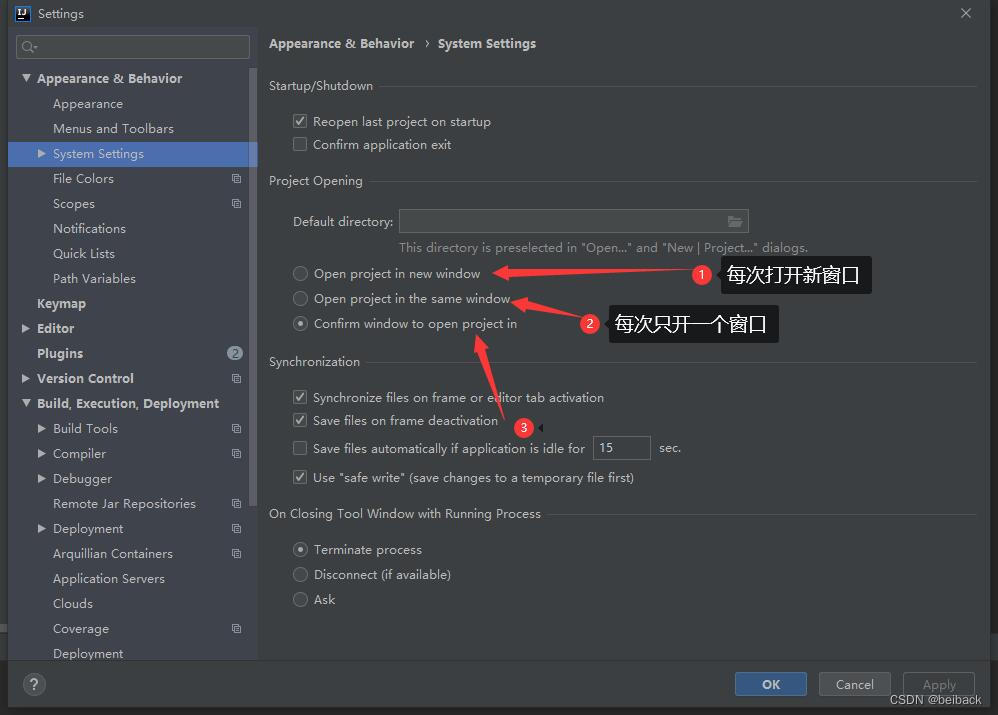
Task: Expand Version Control tree node
Action: (26, 378)
